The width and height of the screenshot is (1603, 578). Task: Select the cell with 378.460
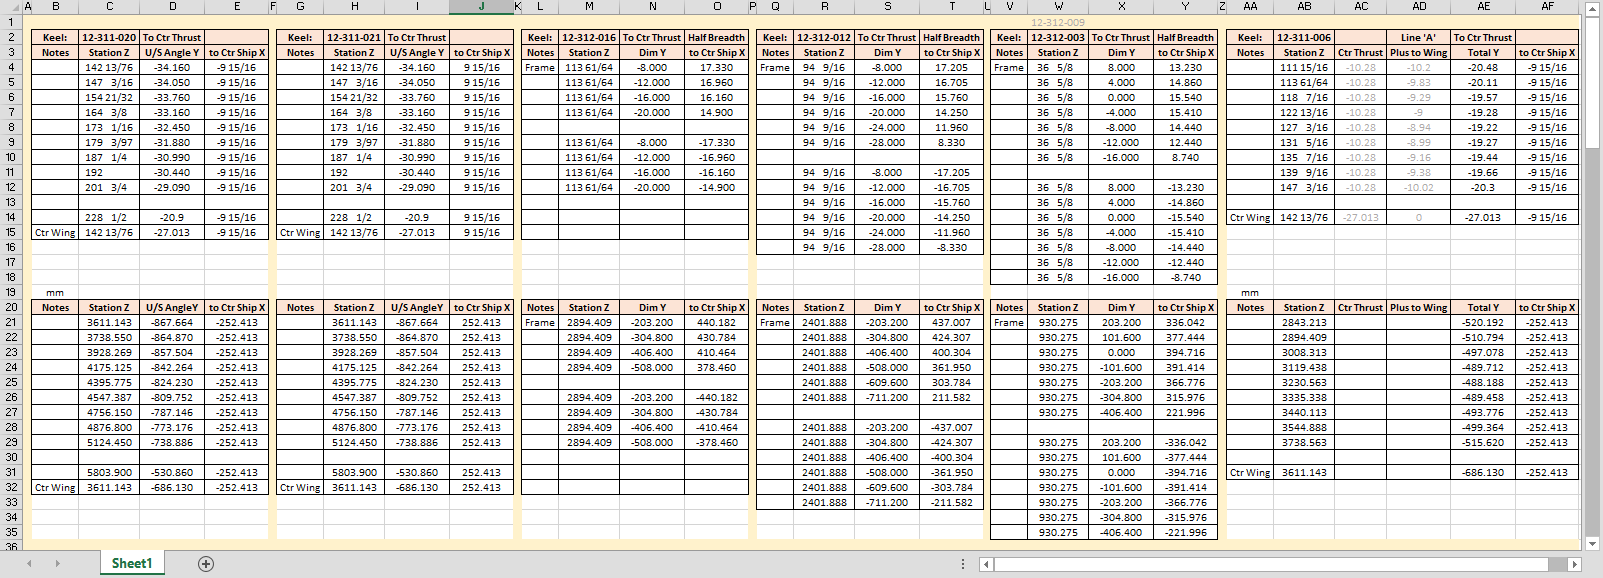coord(716,368)
